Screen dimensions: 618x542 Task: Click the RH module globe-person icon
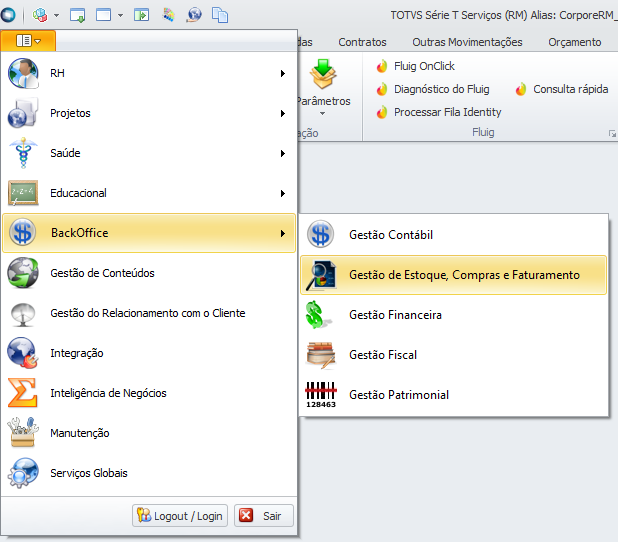pos(23,73)
